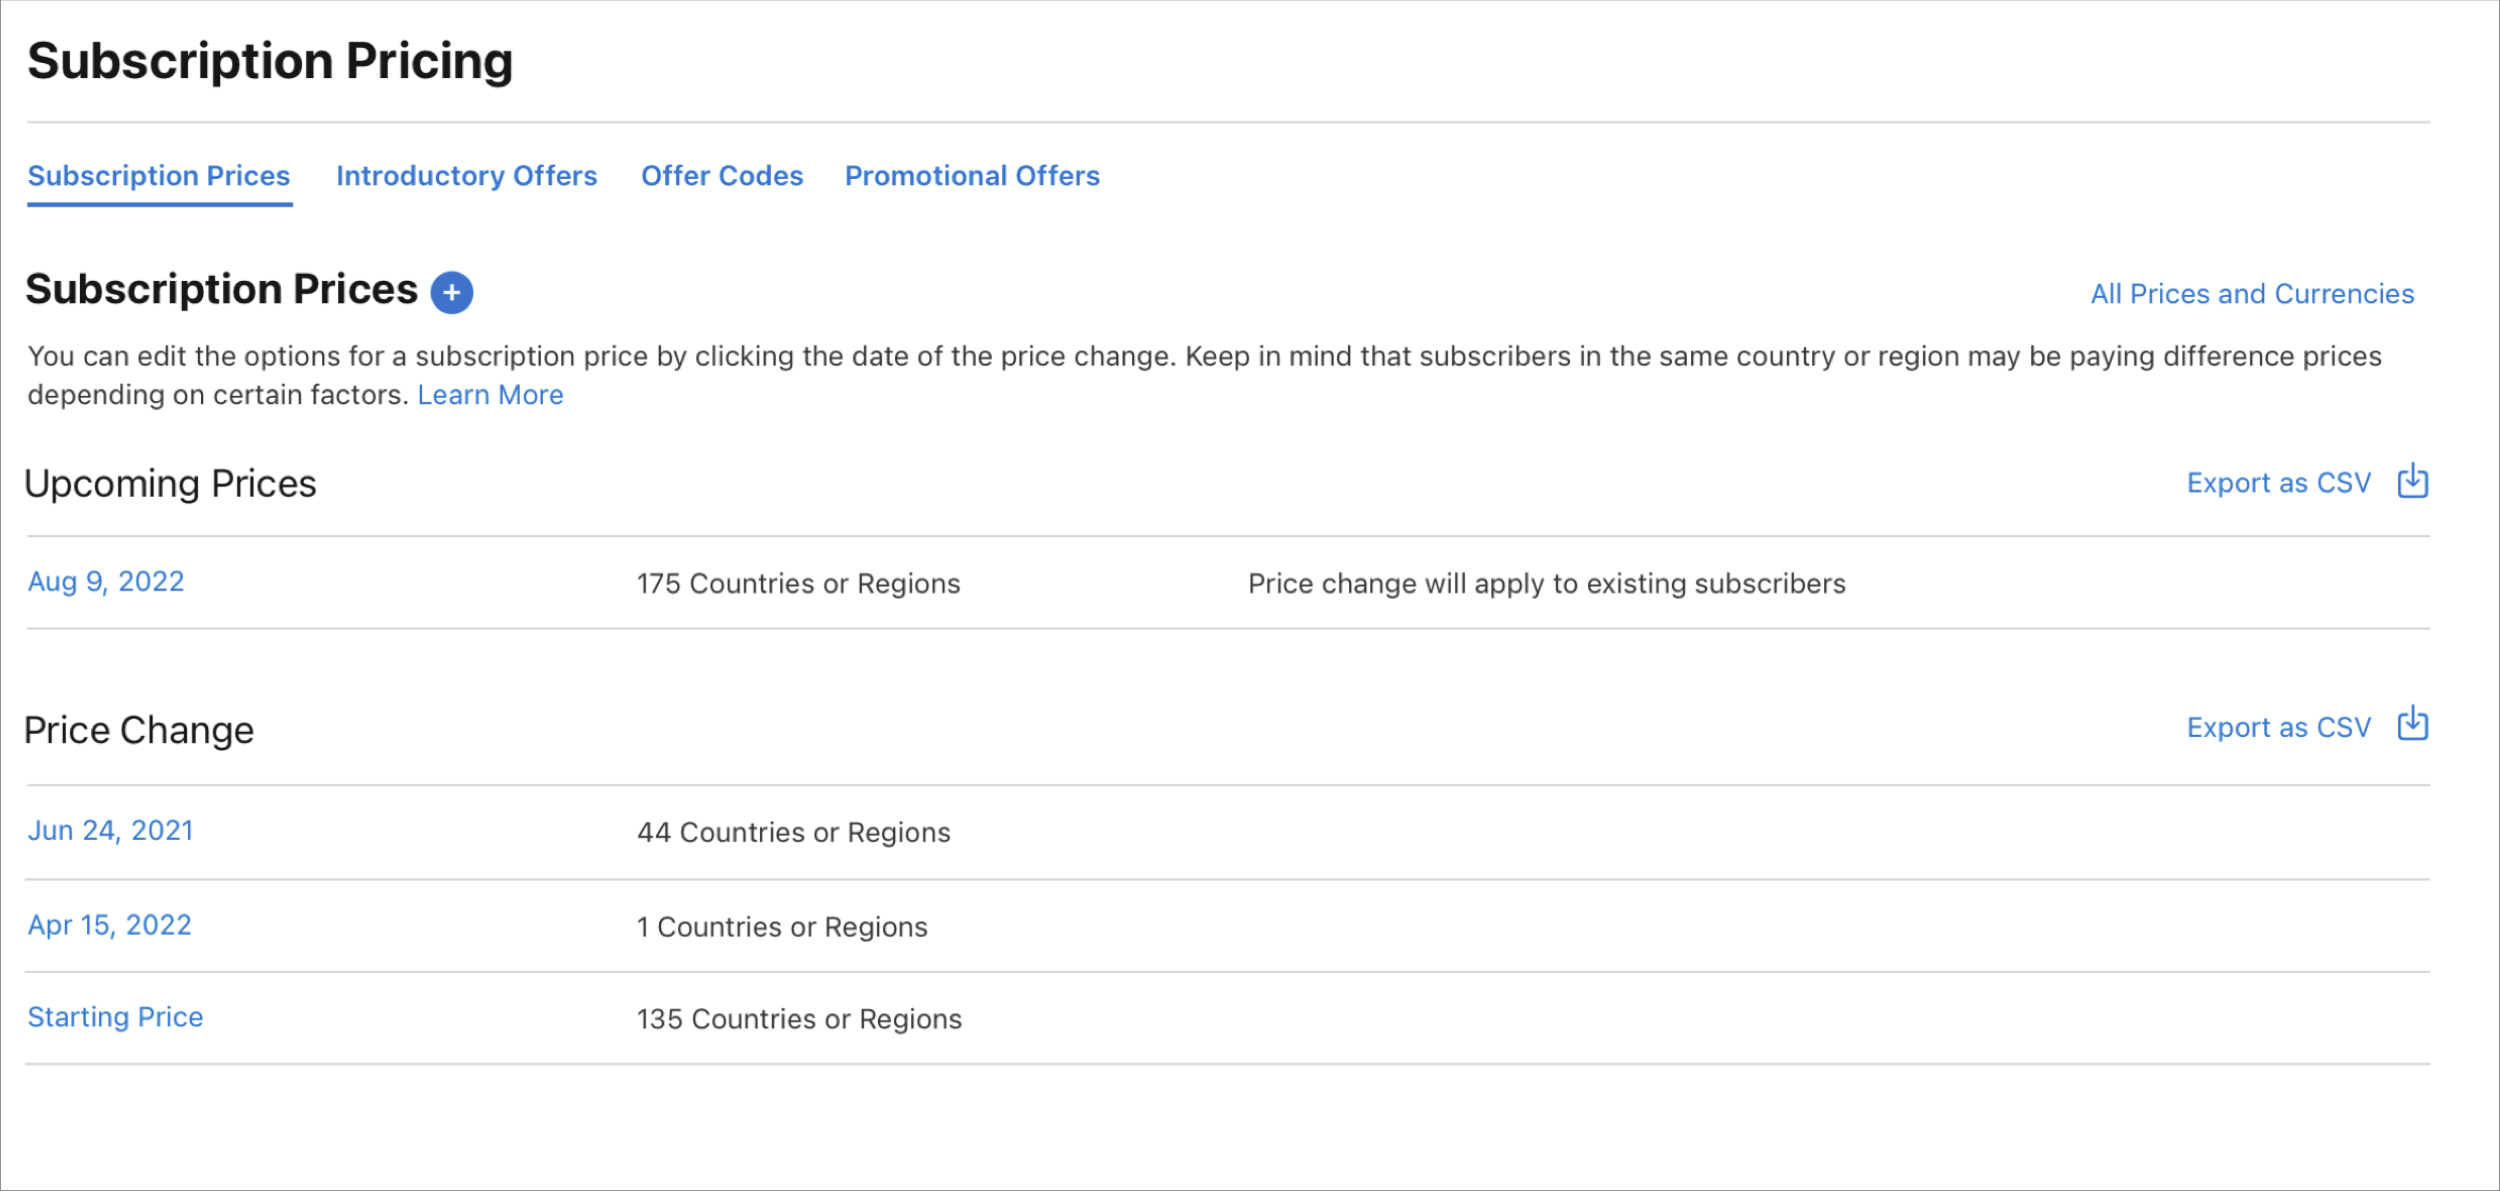The width and height of the screenshot is (2500, 1191).
Task: Select the 175 Countries or Regions row
Action: click(x=799, y=583)
